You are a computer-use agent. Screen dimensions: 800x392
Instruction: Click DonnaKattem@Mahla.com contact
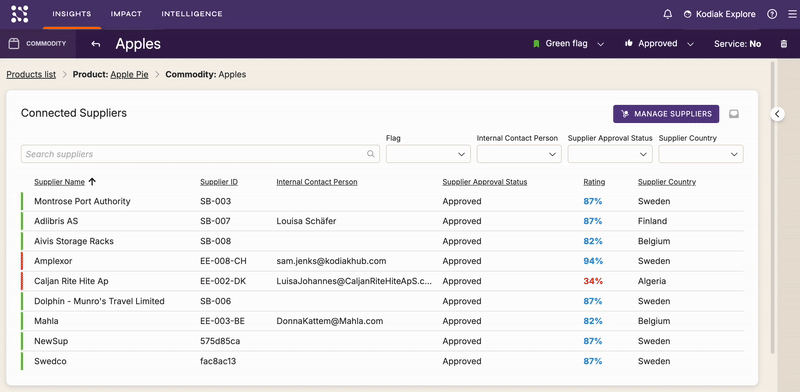tap(330, 321)
